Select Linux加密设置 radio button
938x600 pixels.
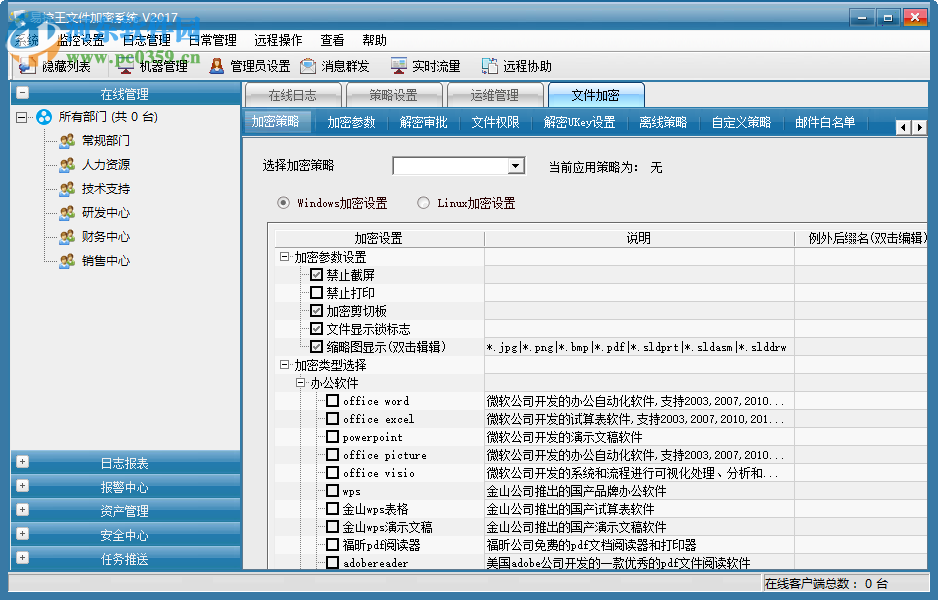pos(424,203)
